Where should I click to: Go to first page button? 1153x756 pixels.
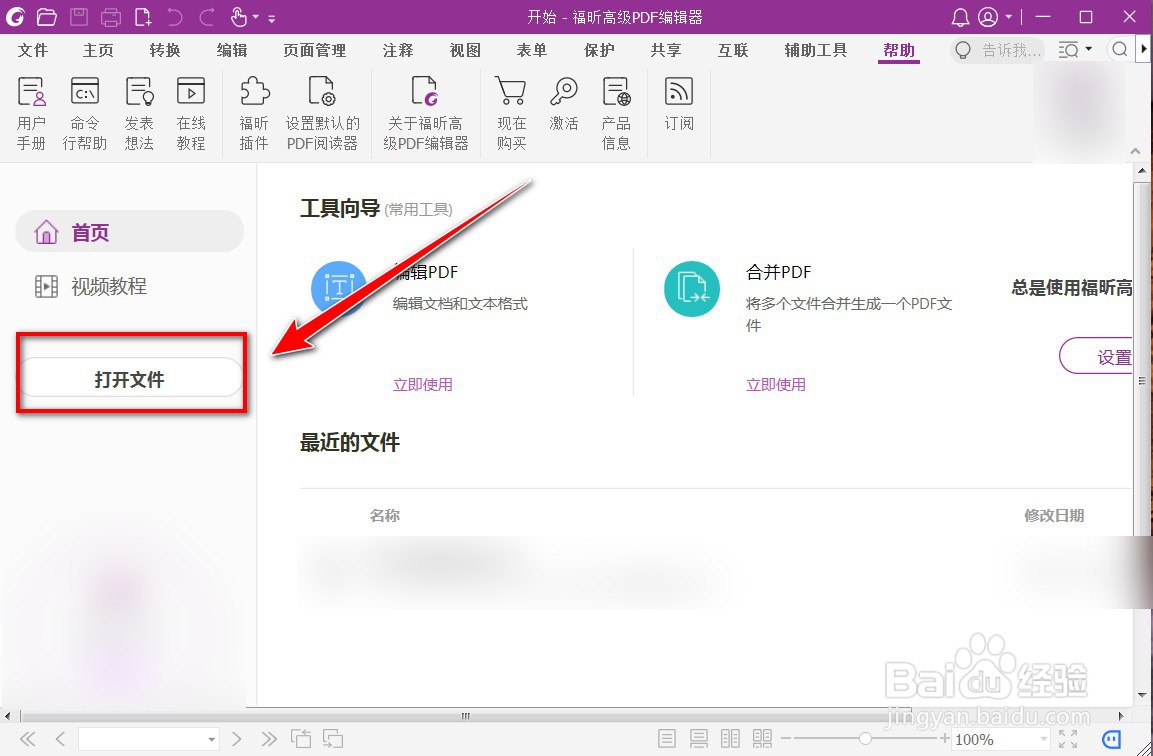point(27,738)
